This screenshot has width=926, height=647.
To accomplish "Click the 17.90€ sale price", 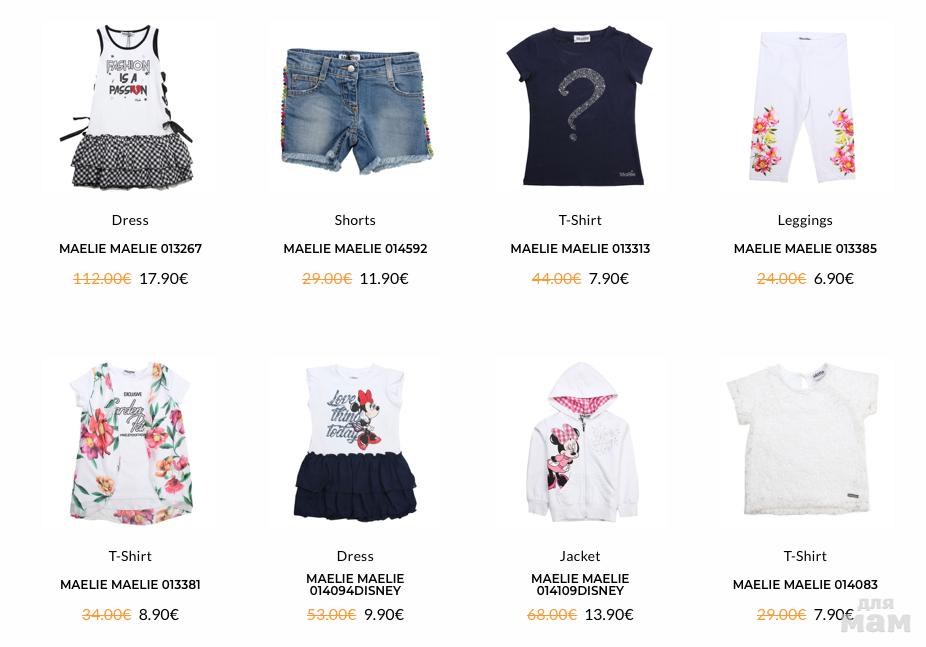I will [164, 279].
